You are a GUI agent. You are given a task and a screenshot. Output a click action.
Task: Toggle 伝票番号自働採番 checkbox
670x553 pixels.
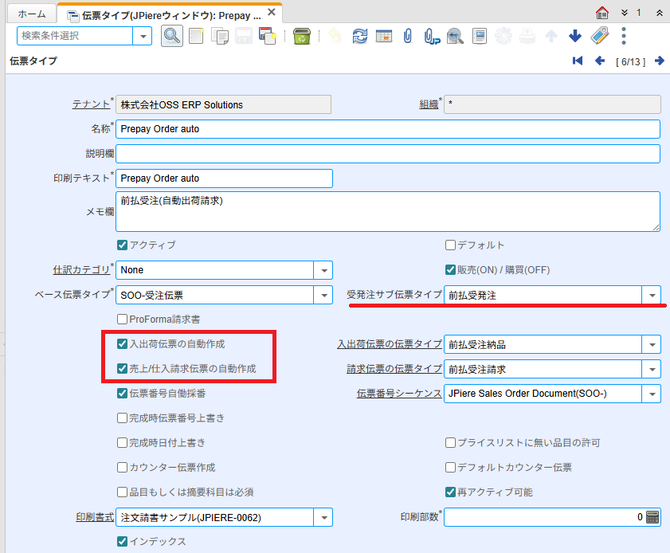122,393
